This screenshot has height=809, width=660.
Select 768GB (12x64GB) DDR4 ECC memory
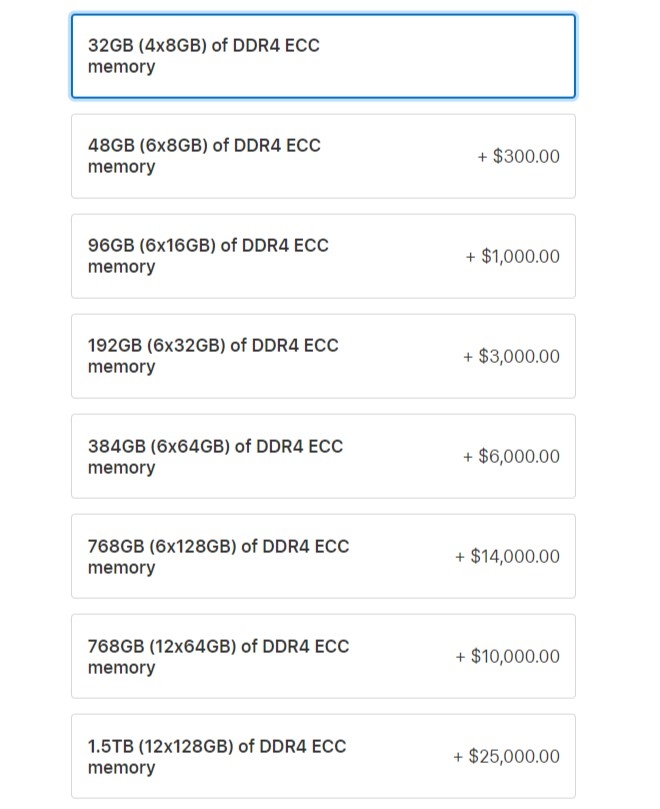pos(323,656)
